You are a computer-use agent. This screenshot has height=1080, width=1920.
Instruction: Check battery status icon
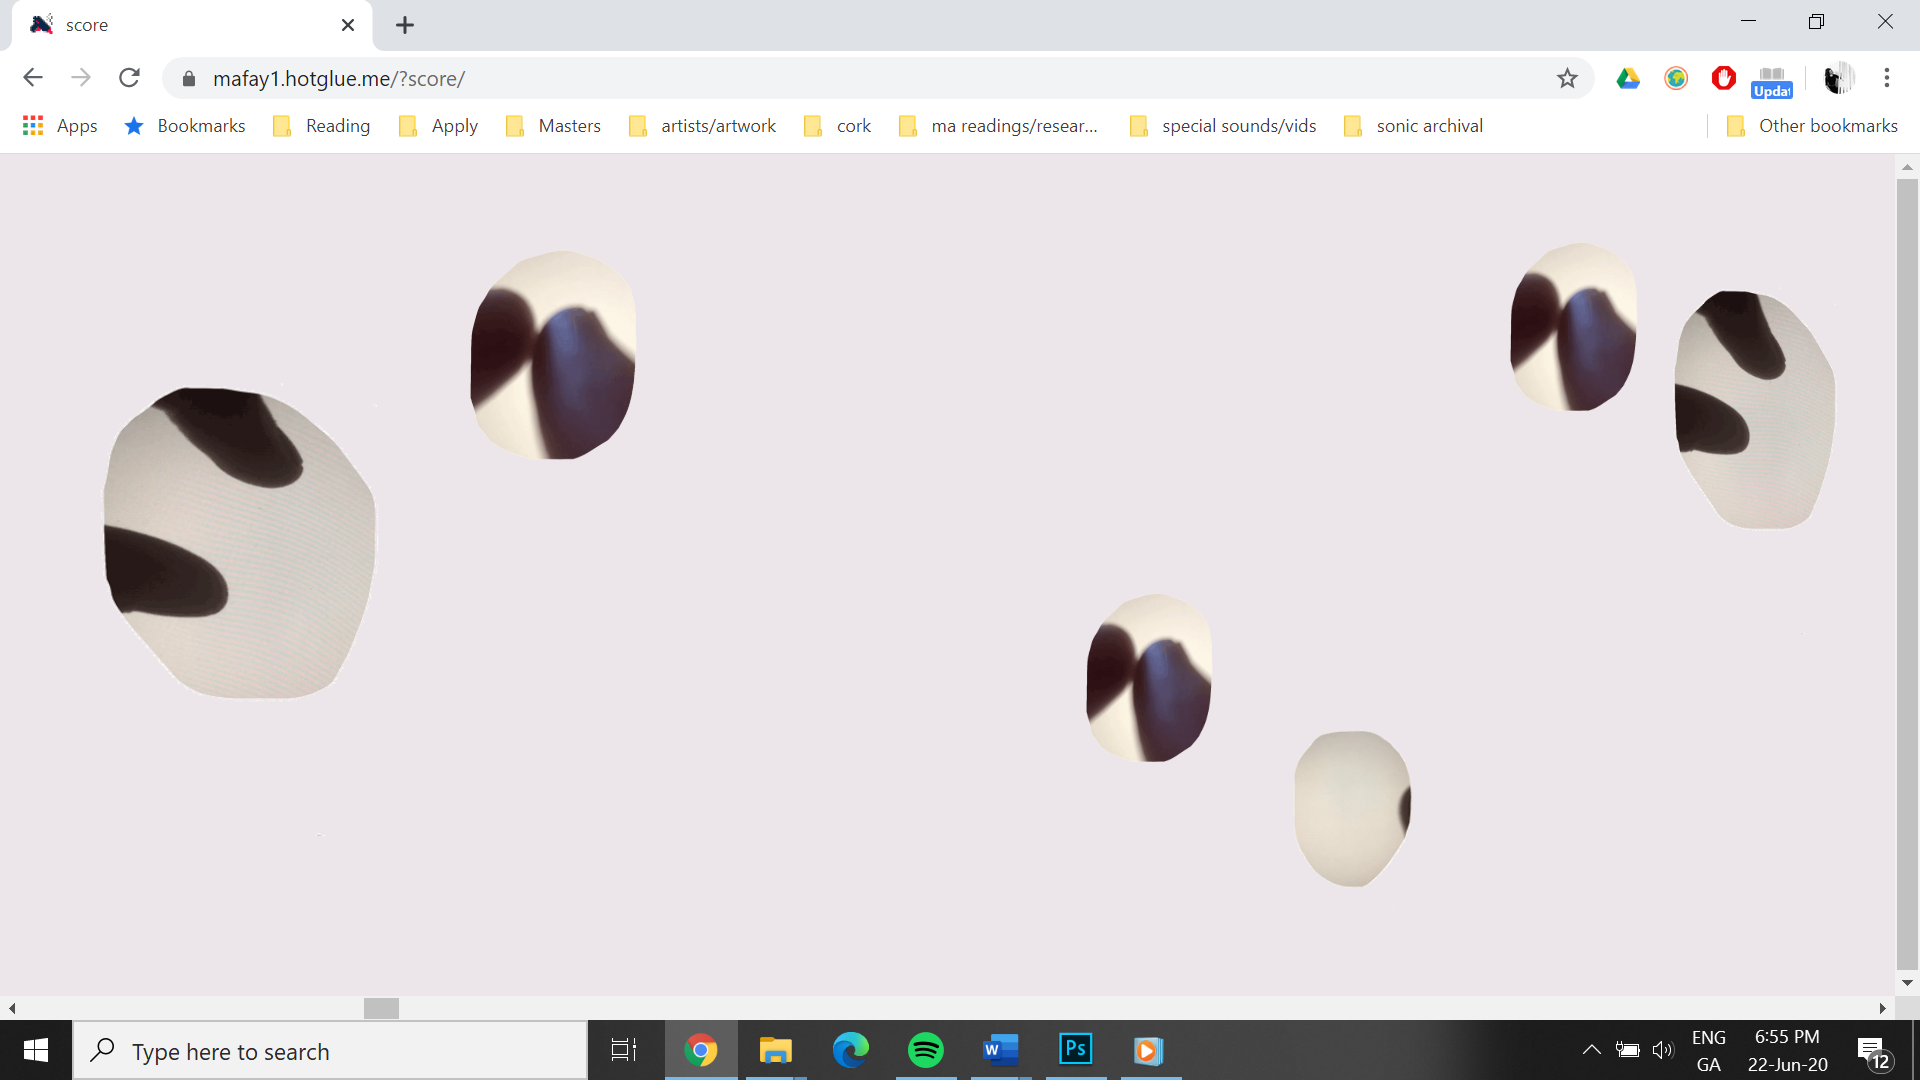(x=1628, y=1050)
